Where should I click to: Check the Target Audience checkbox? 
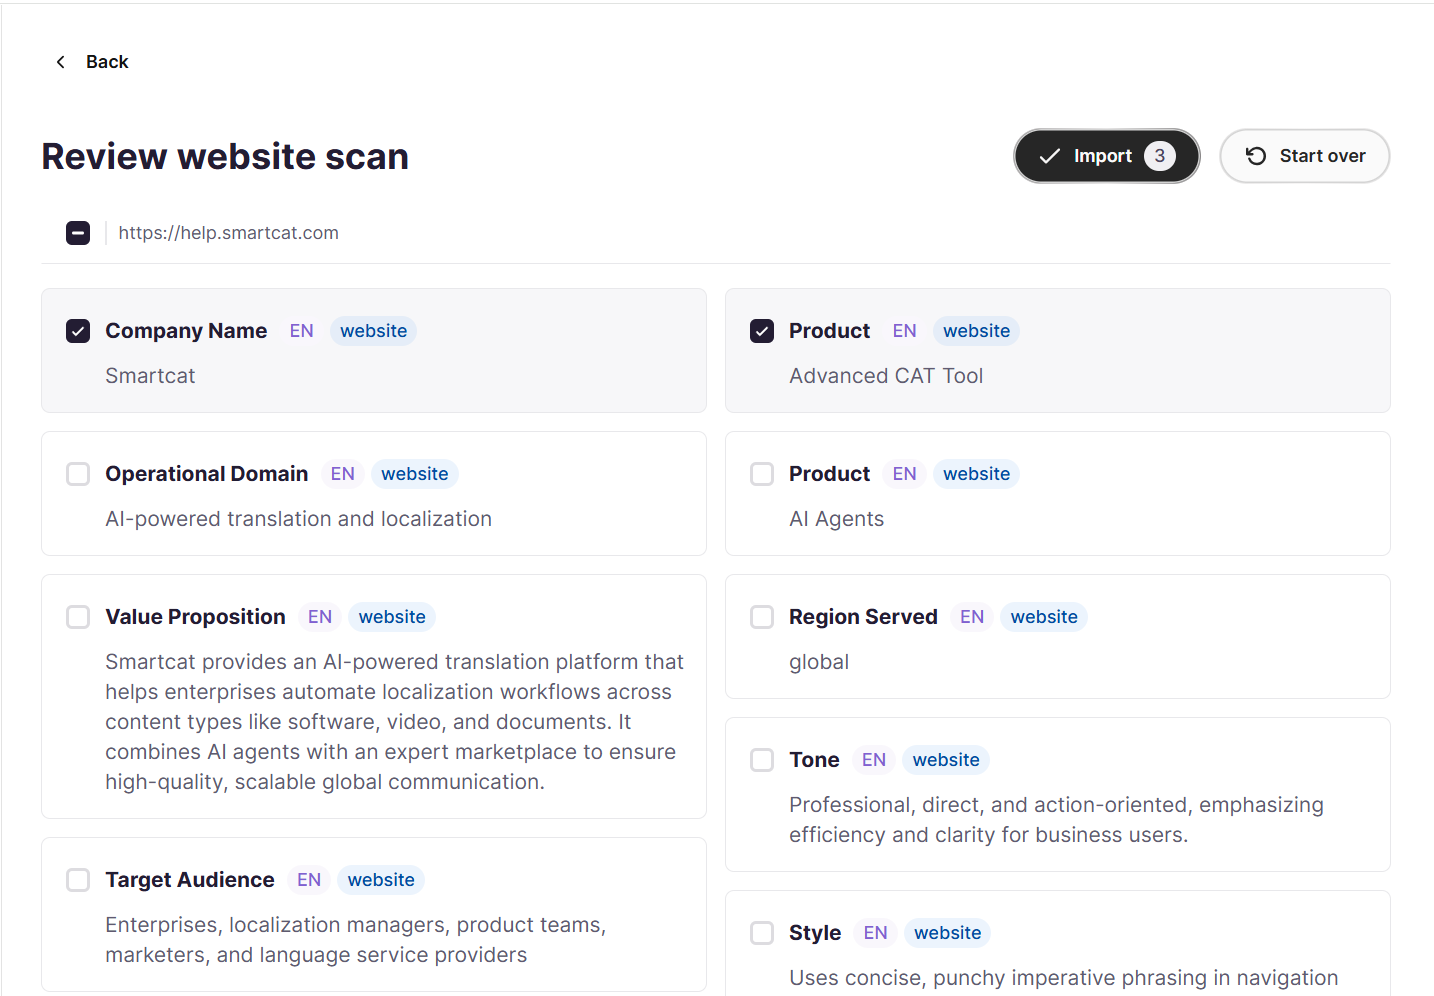pos(78,880)
